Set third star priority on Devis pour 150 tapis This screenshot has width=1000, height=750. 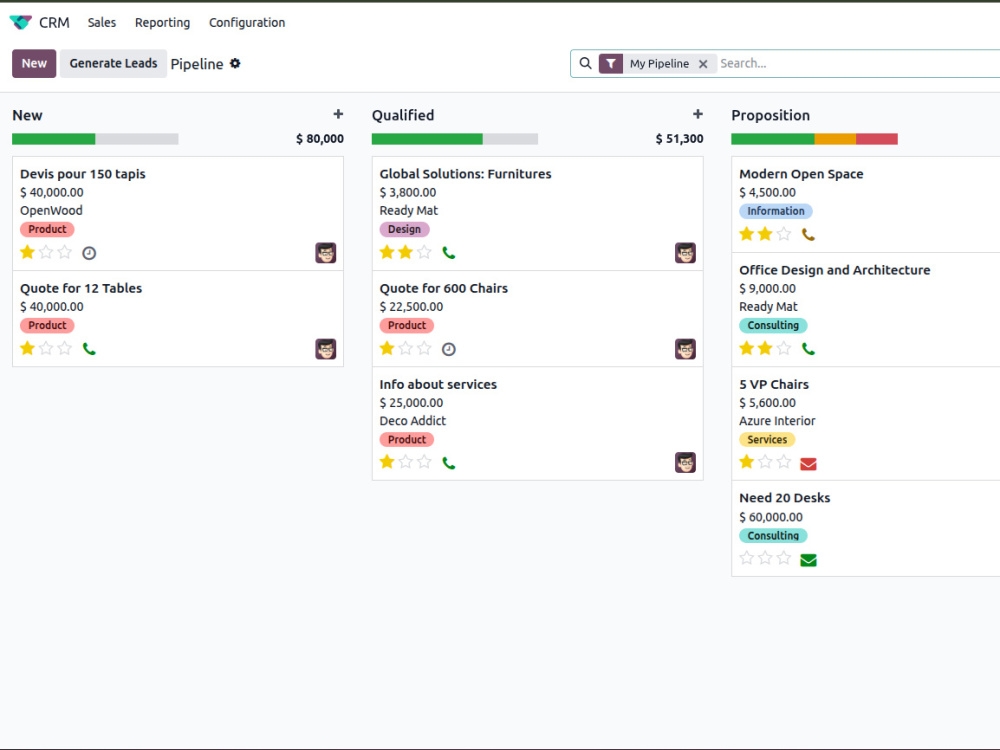[x=64, y=252]
